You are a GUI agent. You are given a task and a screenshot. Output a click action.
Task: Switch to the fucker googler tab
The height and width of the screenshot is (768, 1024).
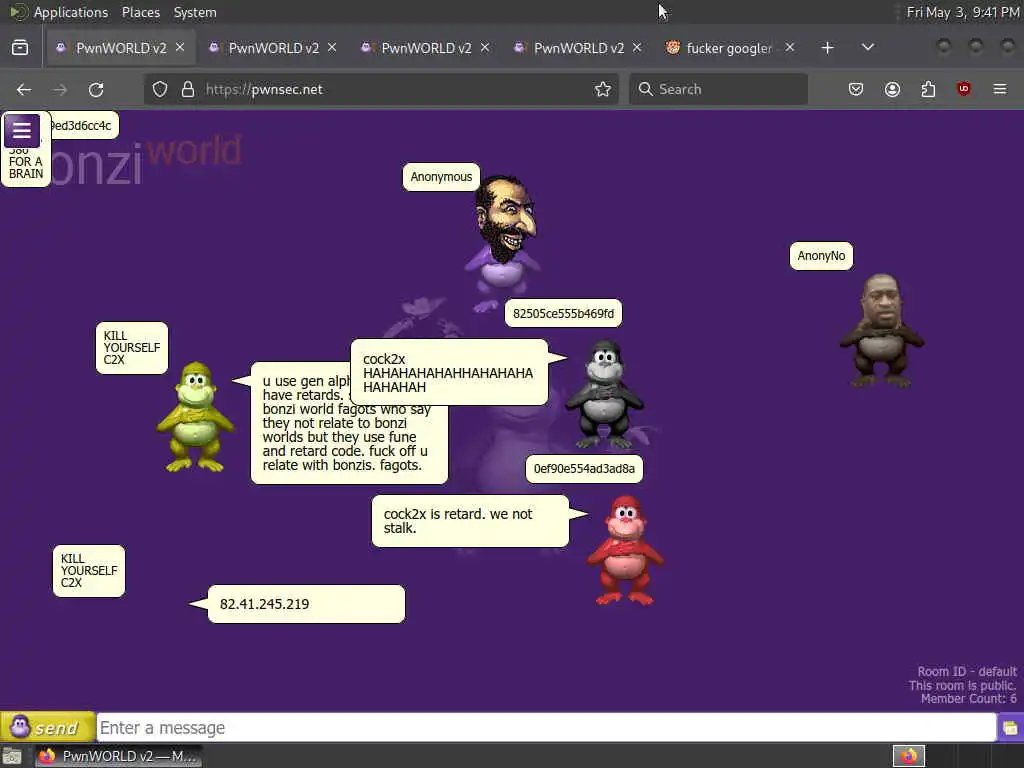728,48
